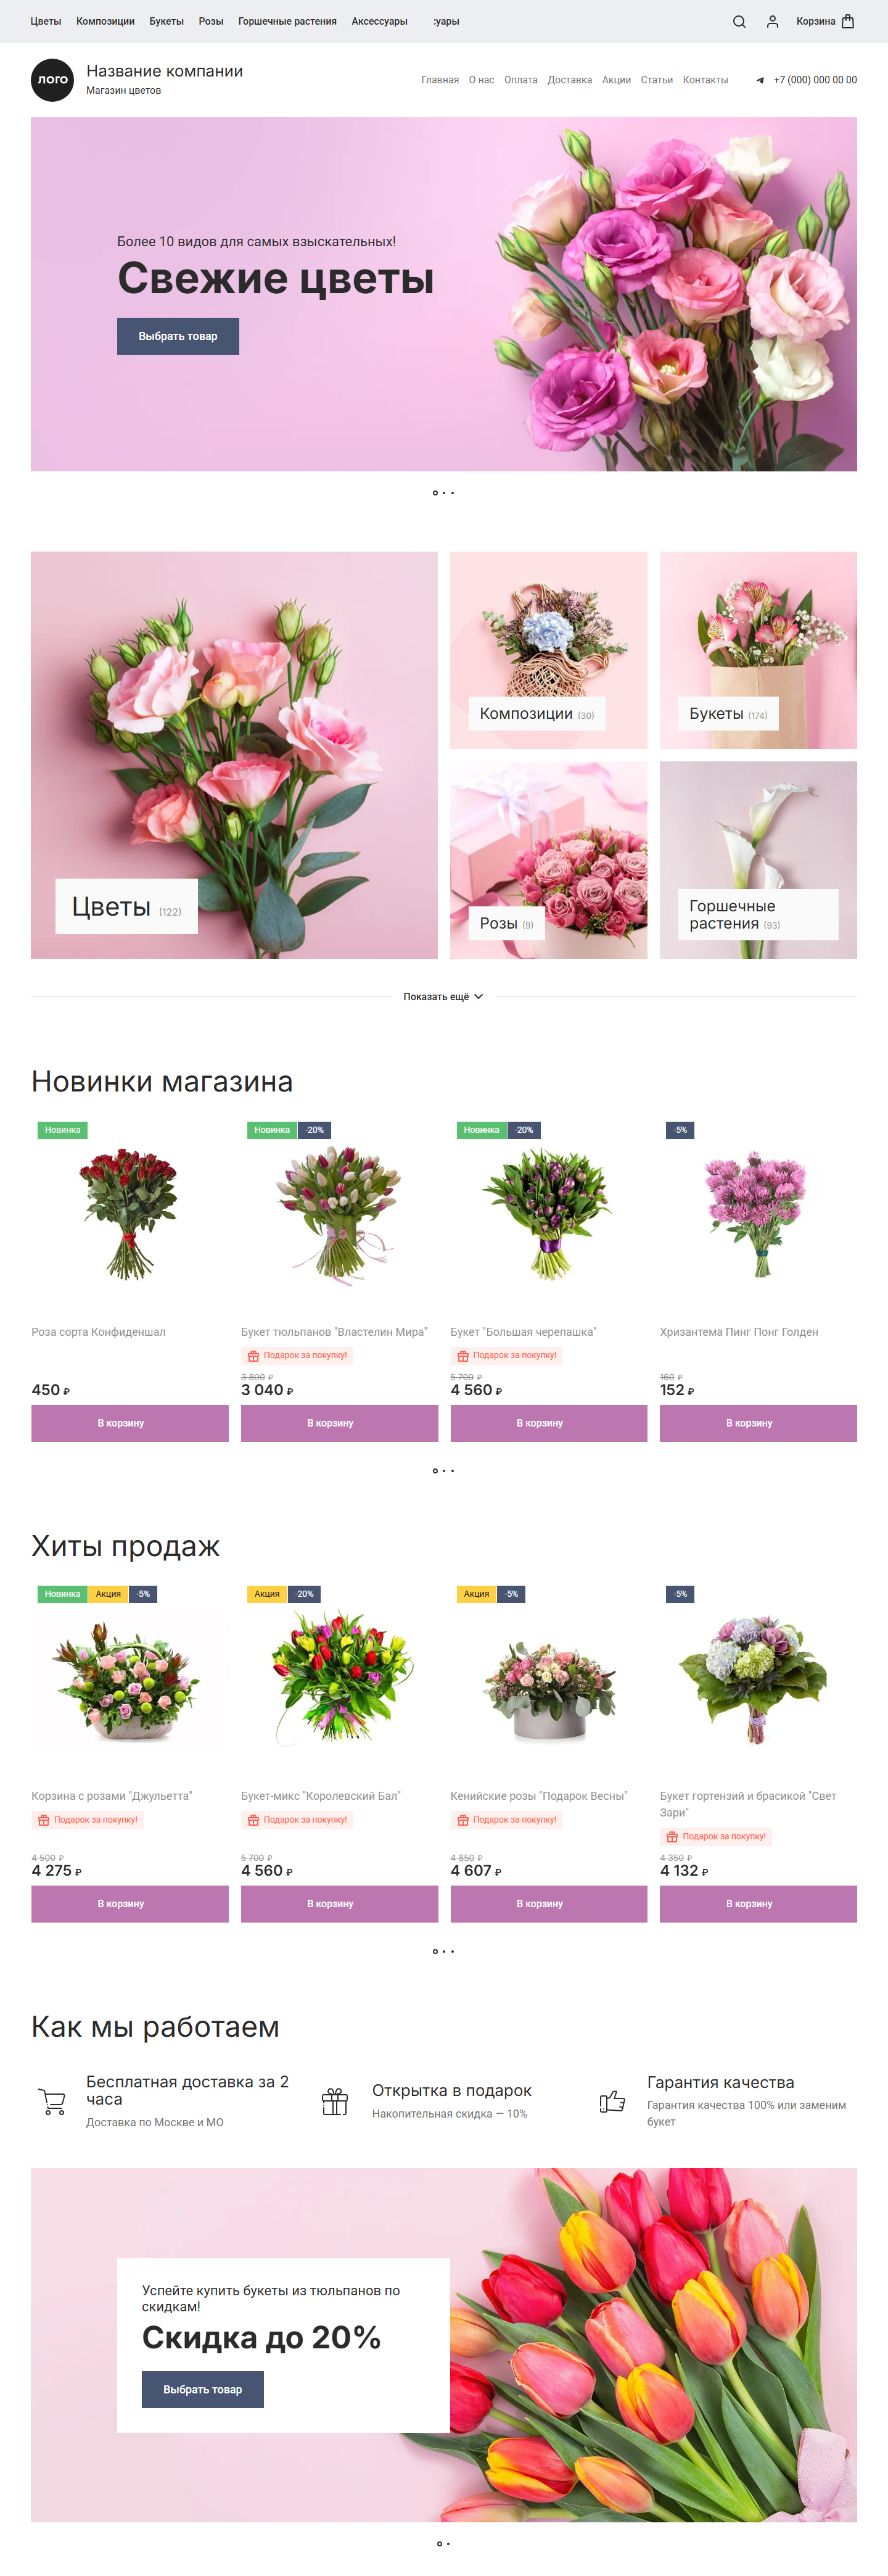
Task: Click the round ЛОГО company logo
Action: tap(52, 79)
